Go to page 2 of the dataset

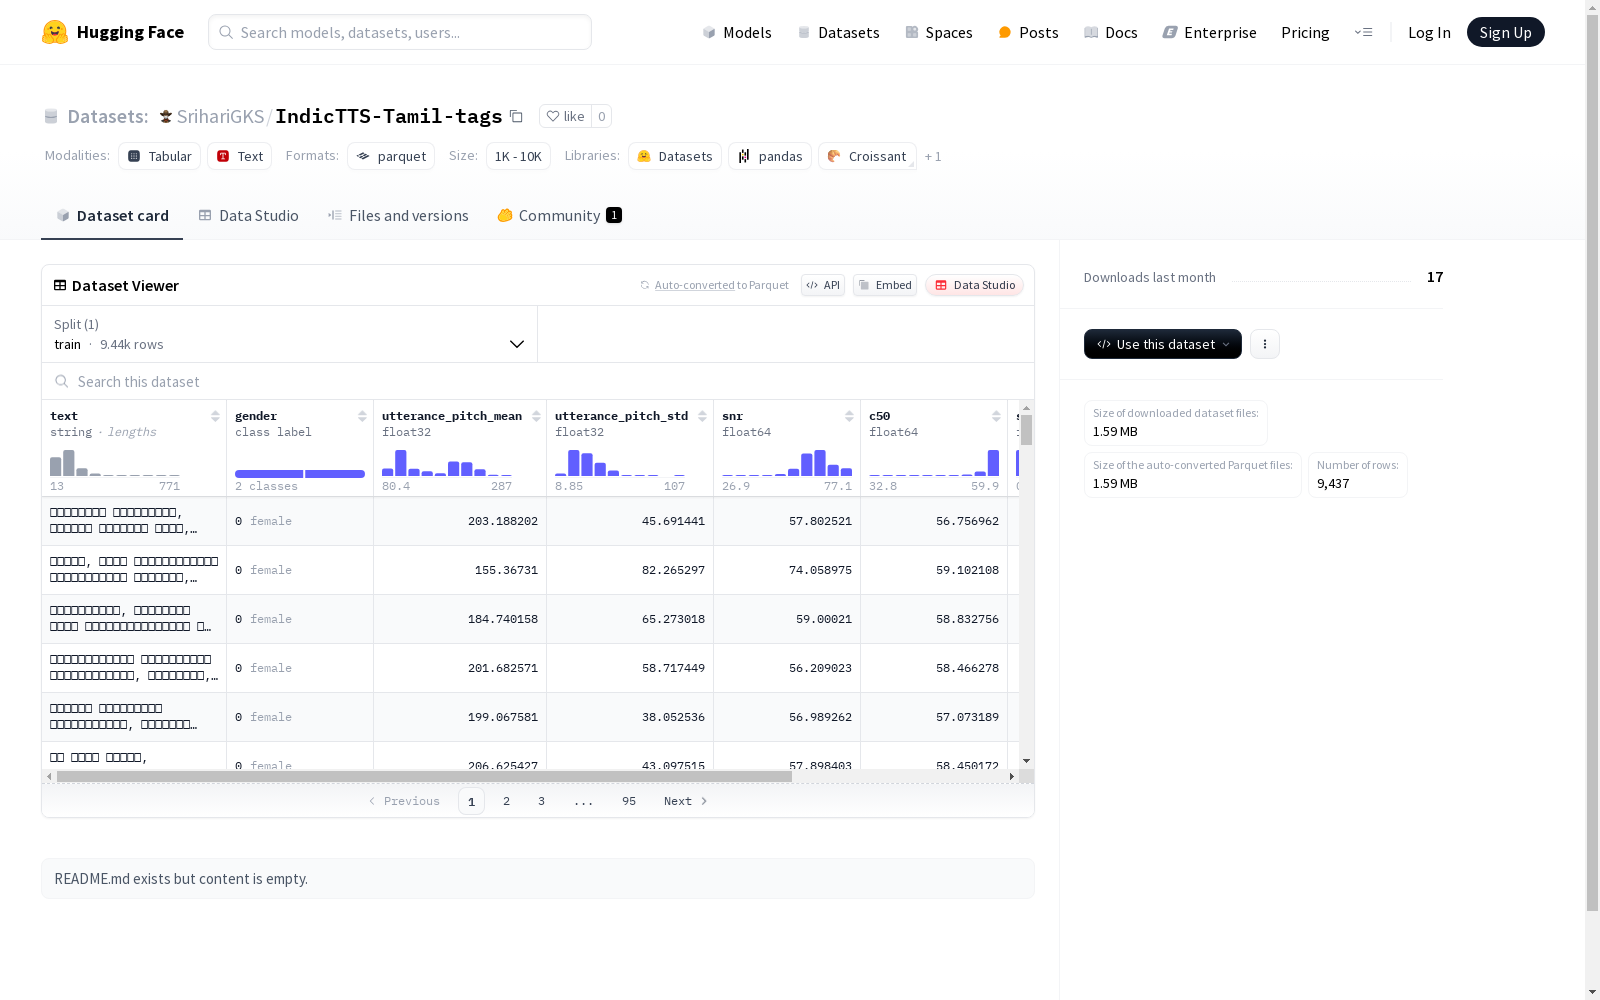pyautogui.click(x=507, y=801)
